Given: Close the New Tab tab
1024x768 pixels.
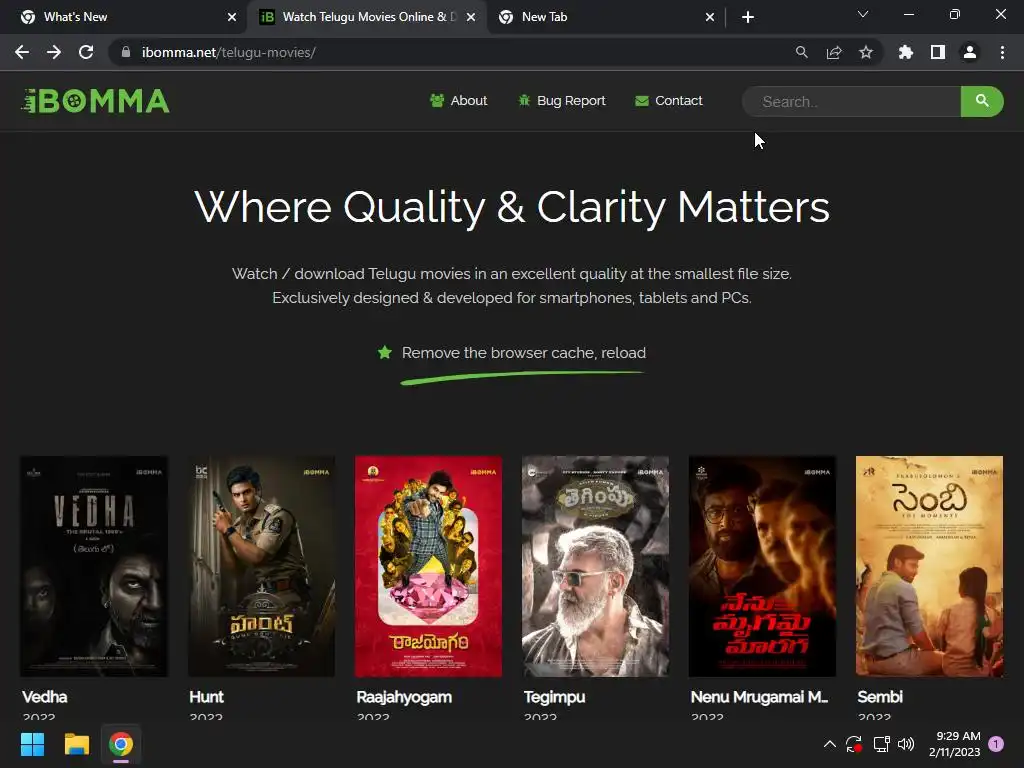Looking at the screenshot, I should pyautogui.click(x=710, y=17).
